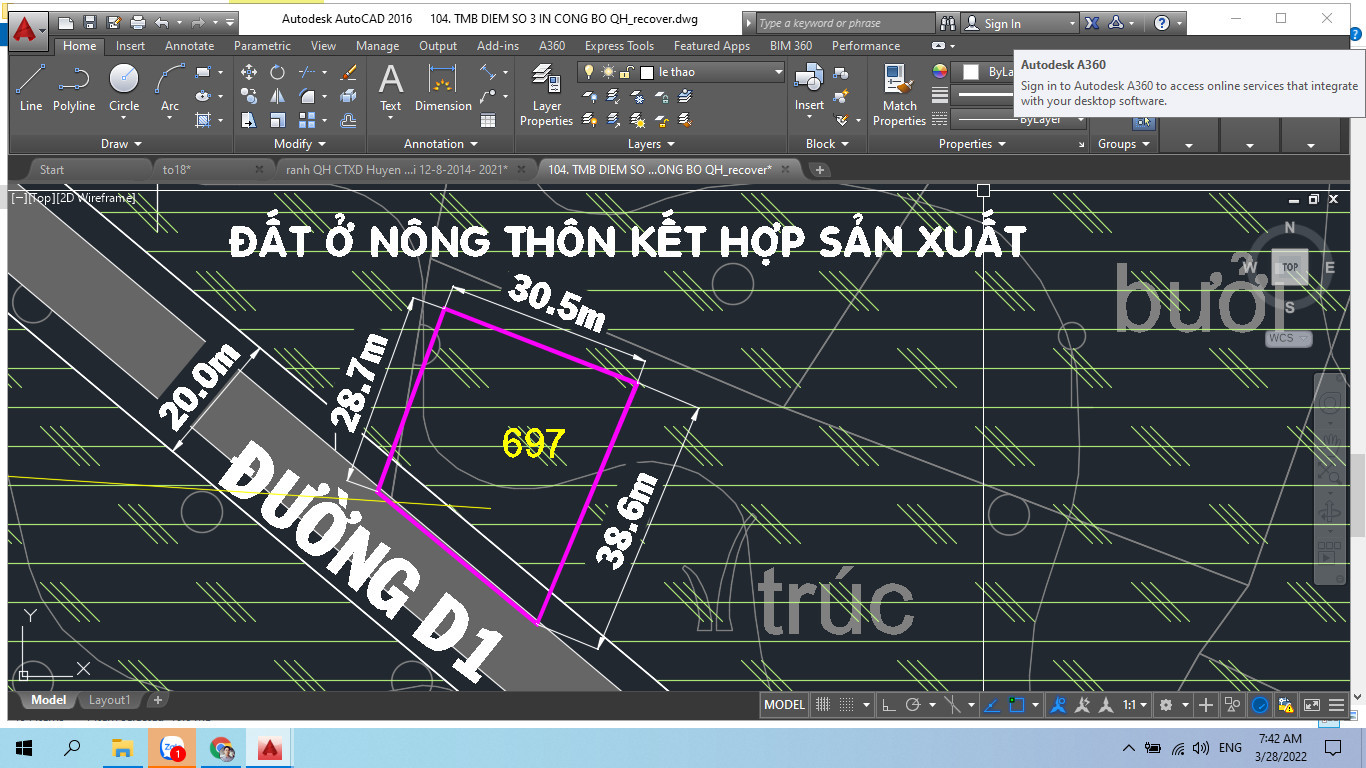Open Layer Properties manager

[546, 95]
